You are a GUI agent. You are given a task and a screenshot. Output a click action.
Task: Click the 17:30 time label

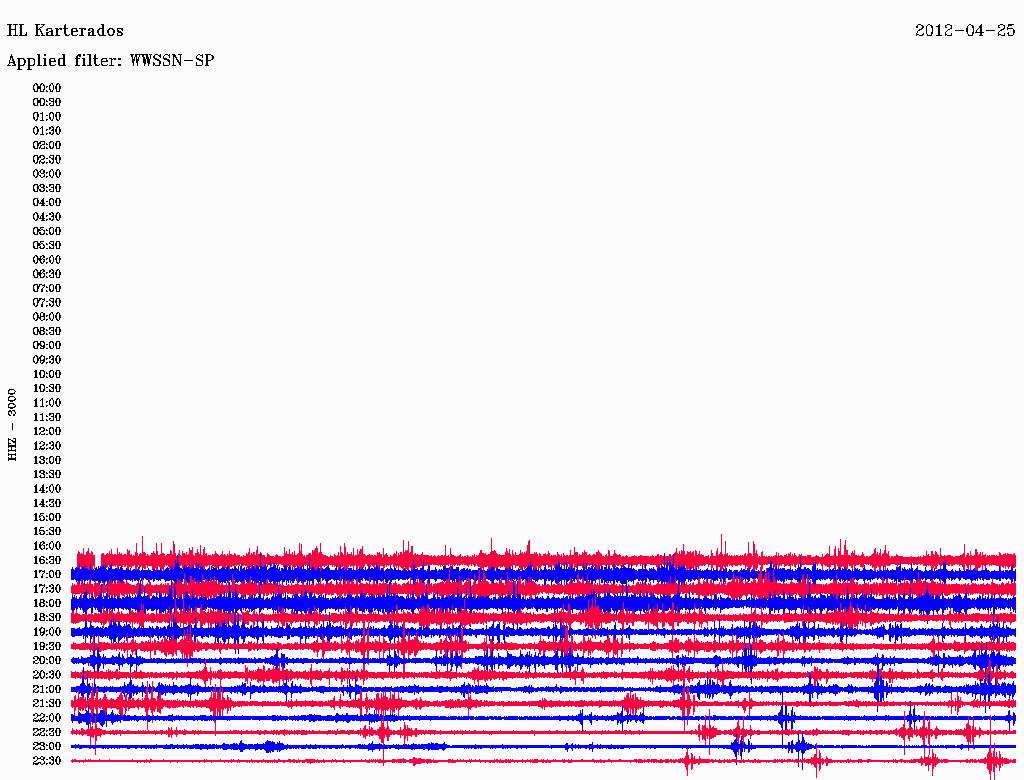pos(46,589)
